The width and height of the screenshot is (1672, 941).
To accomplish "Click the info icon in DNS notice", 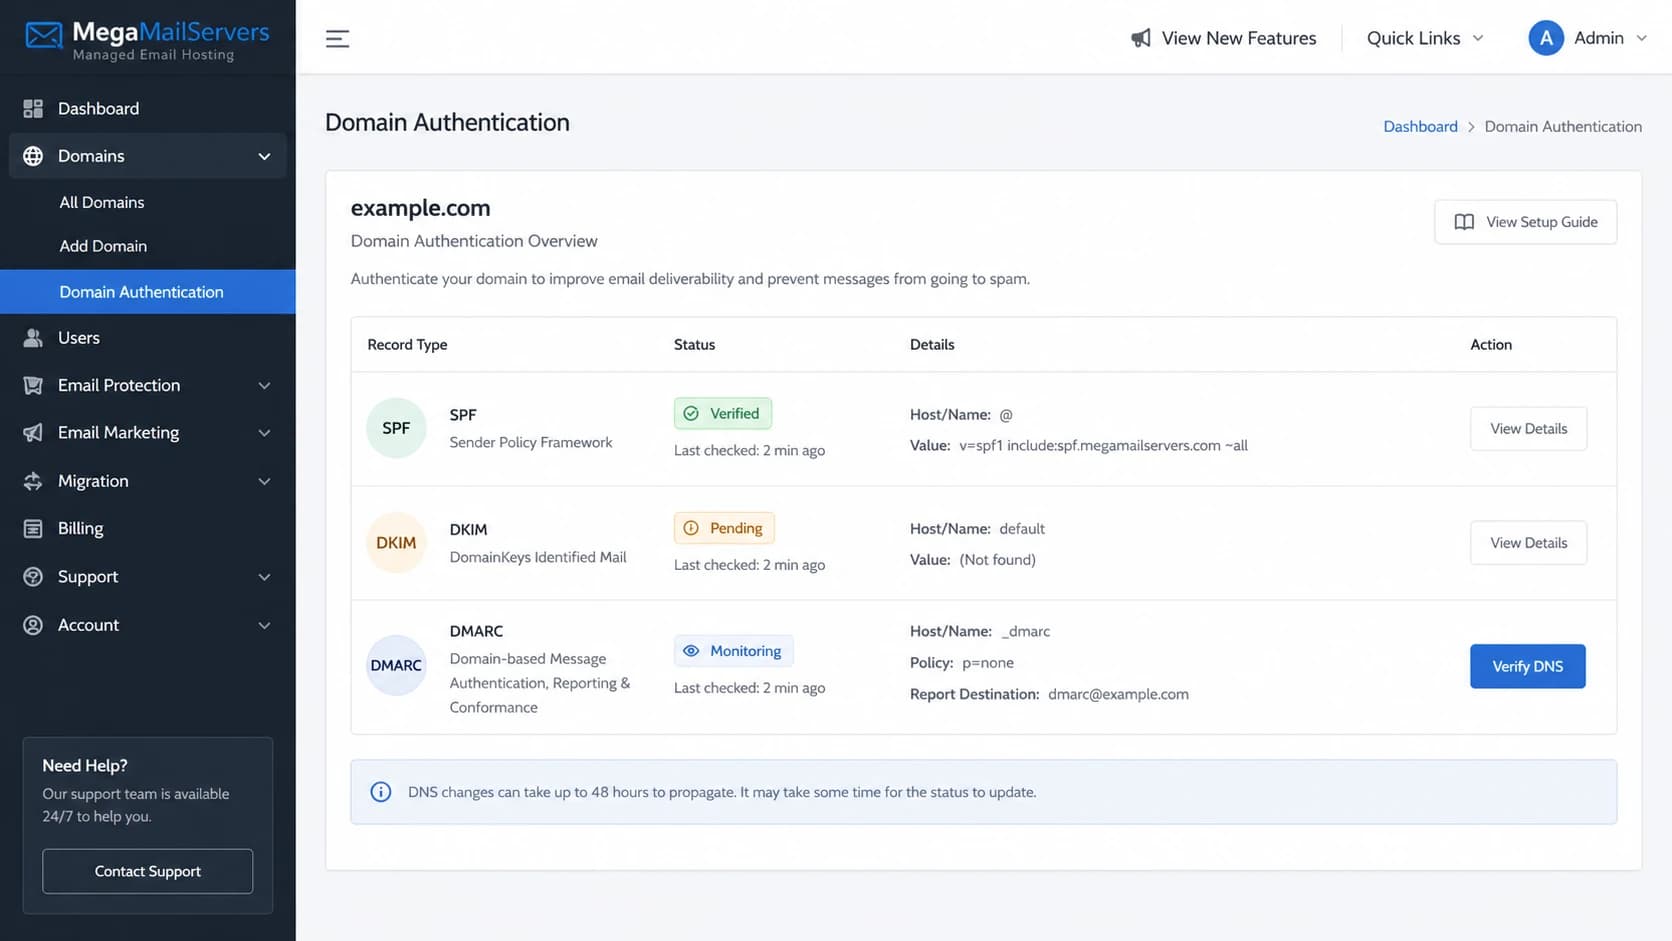I will pyautogui.click(x=381, y=792).
